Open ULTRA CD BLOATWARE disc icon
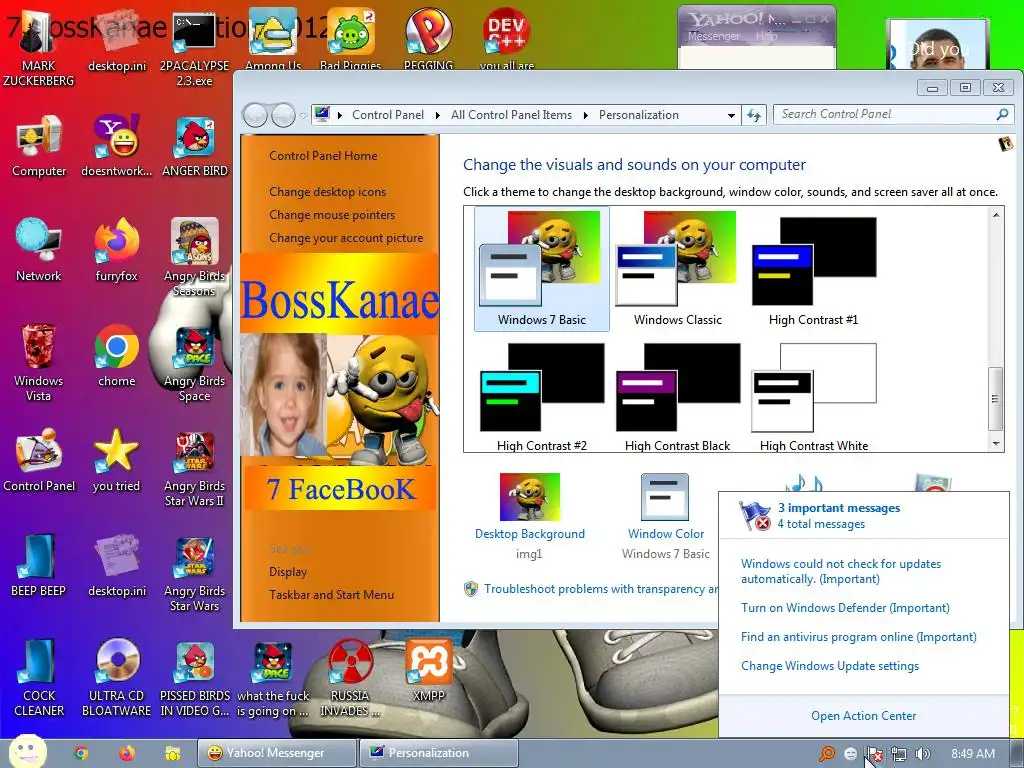 (116, 678)
